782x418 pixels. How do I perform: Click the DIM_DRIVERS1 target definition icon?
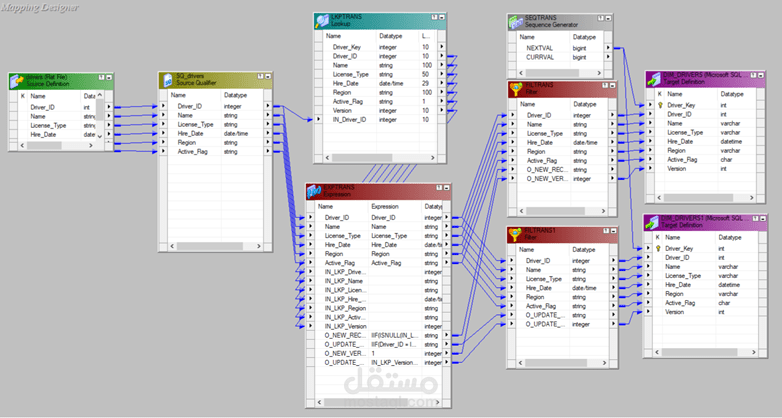(651, 222)
